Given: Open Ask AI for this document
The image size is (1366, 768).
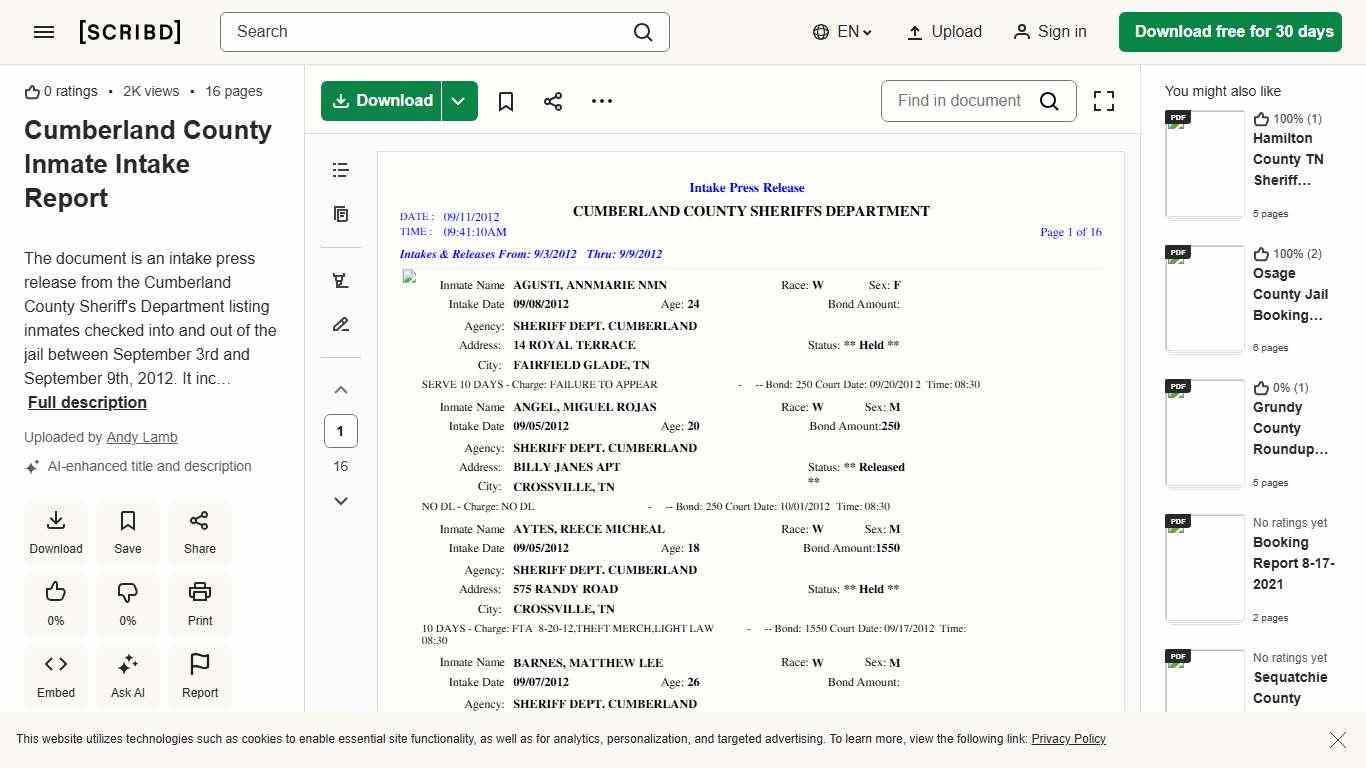Looking at the screenshot, I should pyautogui.click(x=127, y=676).
